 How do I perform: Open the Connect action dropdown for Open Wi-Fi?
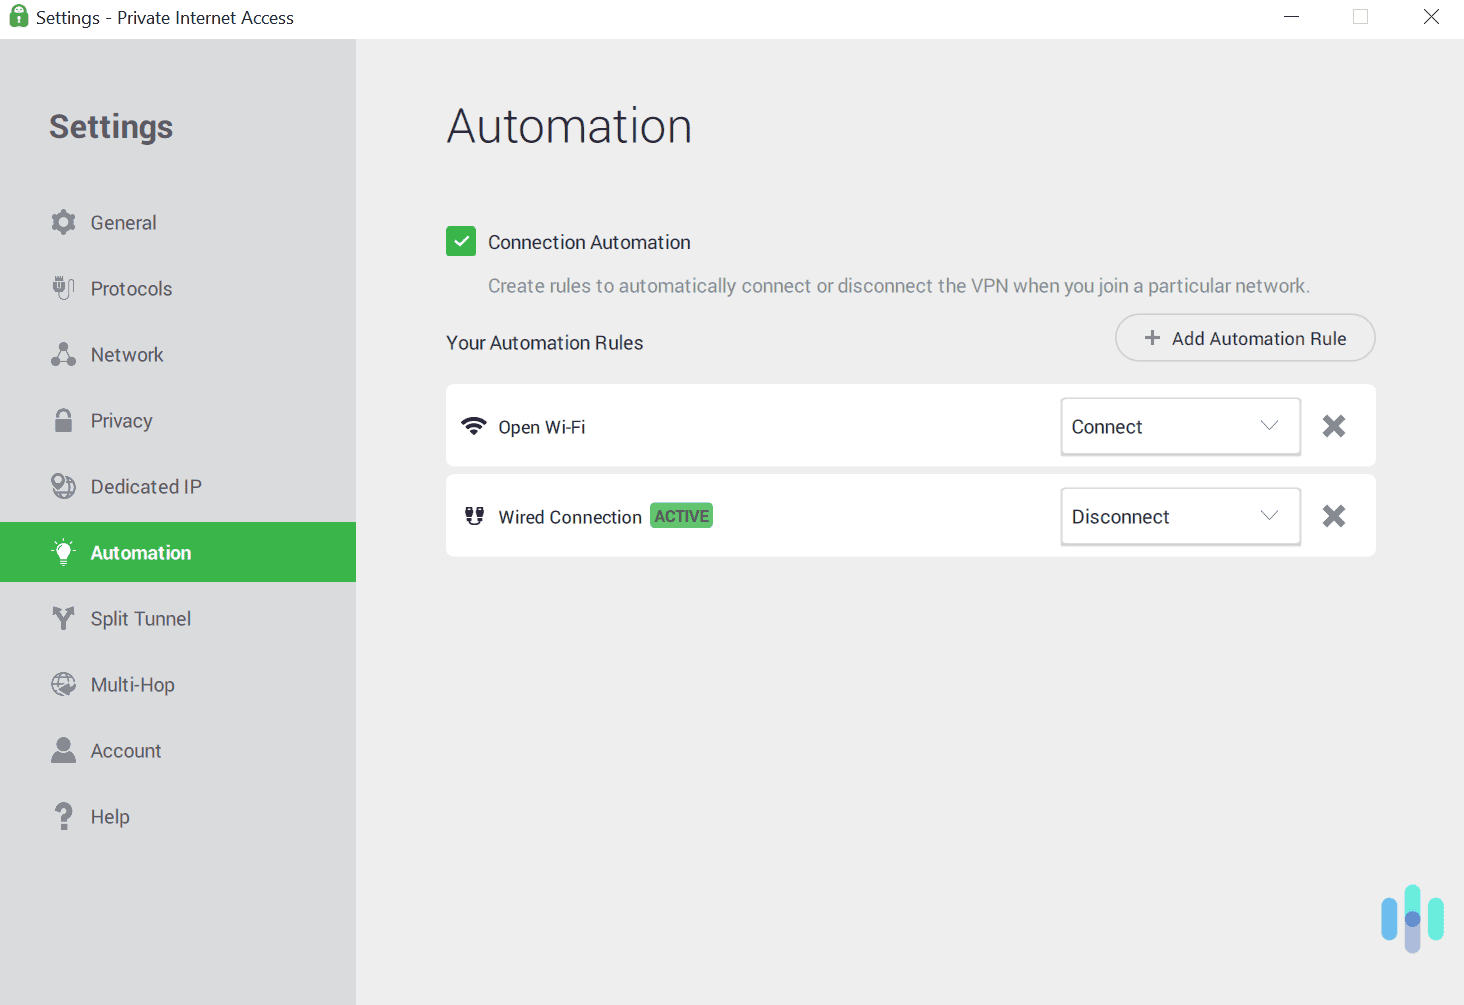1180,426
